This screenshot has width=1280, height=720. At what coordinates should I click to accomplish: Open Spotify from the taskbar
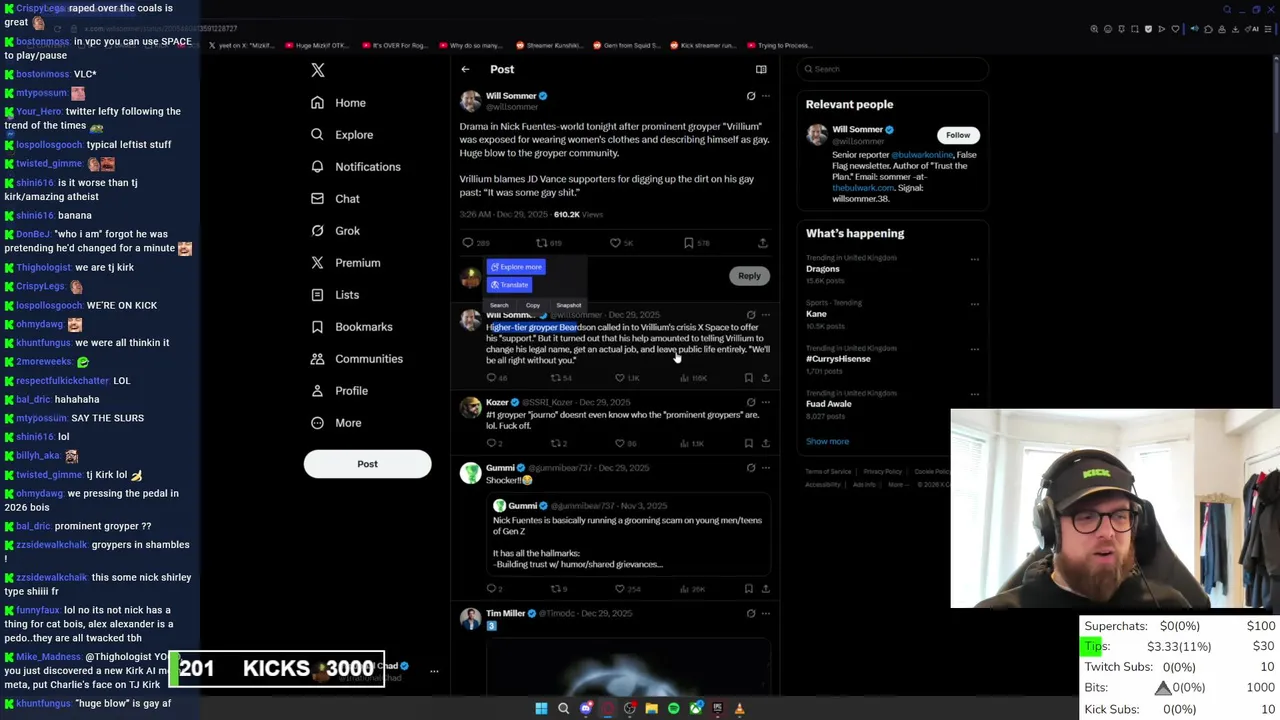point(673,708)
